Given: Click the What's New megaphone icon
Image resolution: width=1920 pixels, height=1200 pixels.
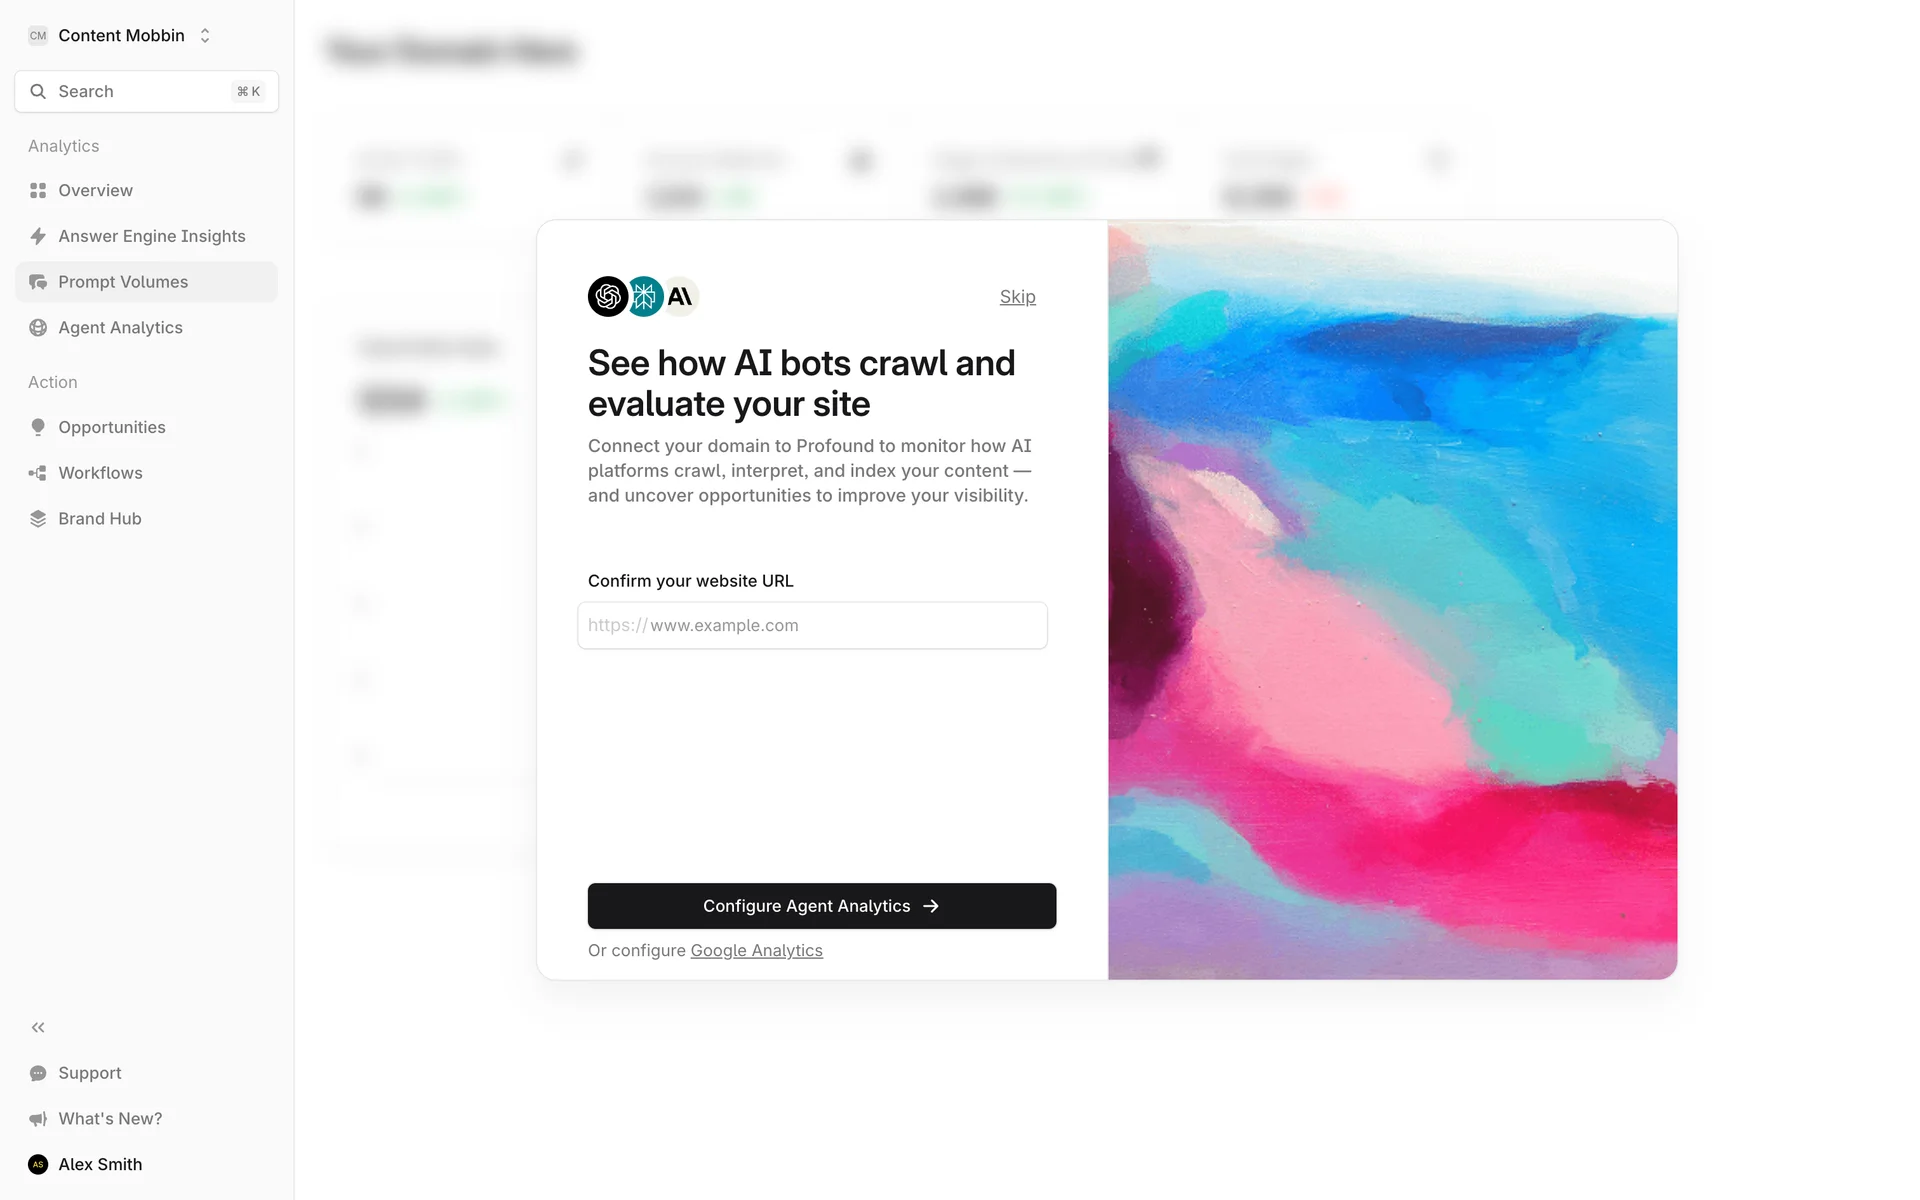Looking at the screenshot, I should (38, 1119).
